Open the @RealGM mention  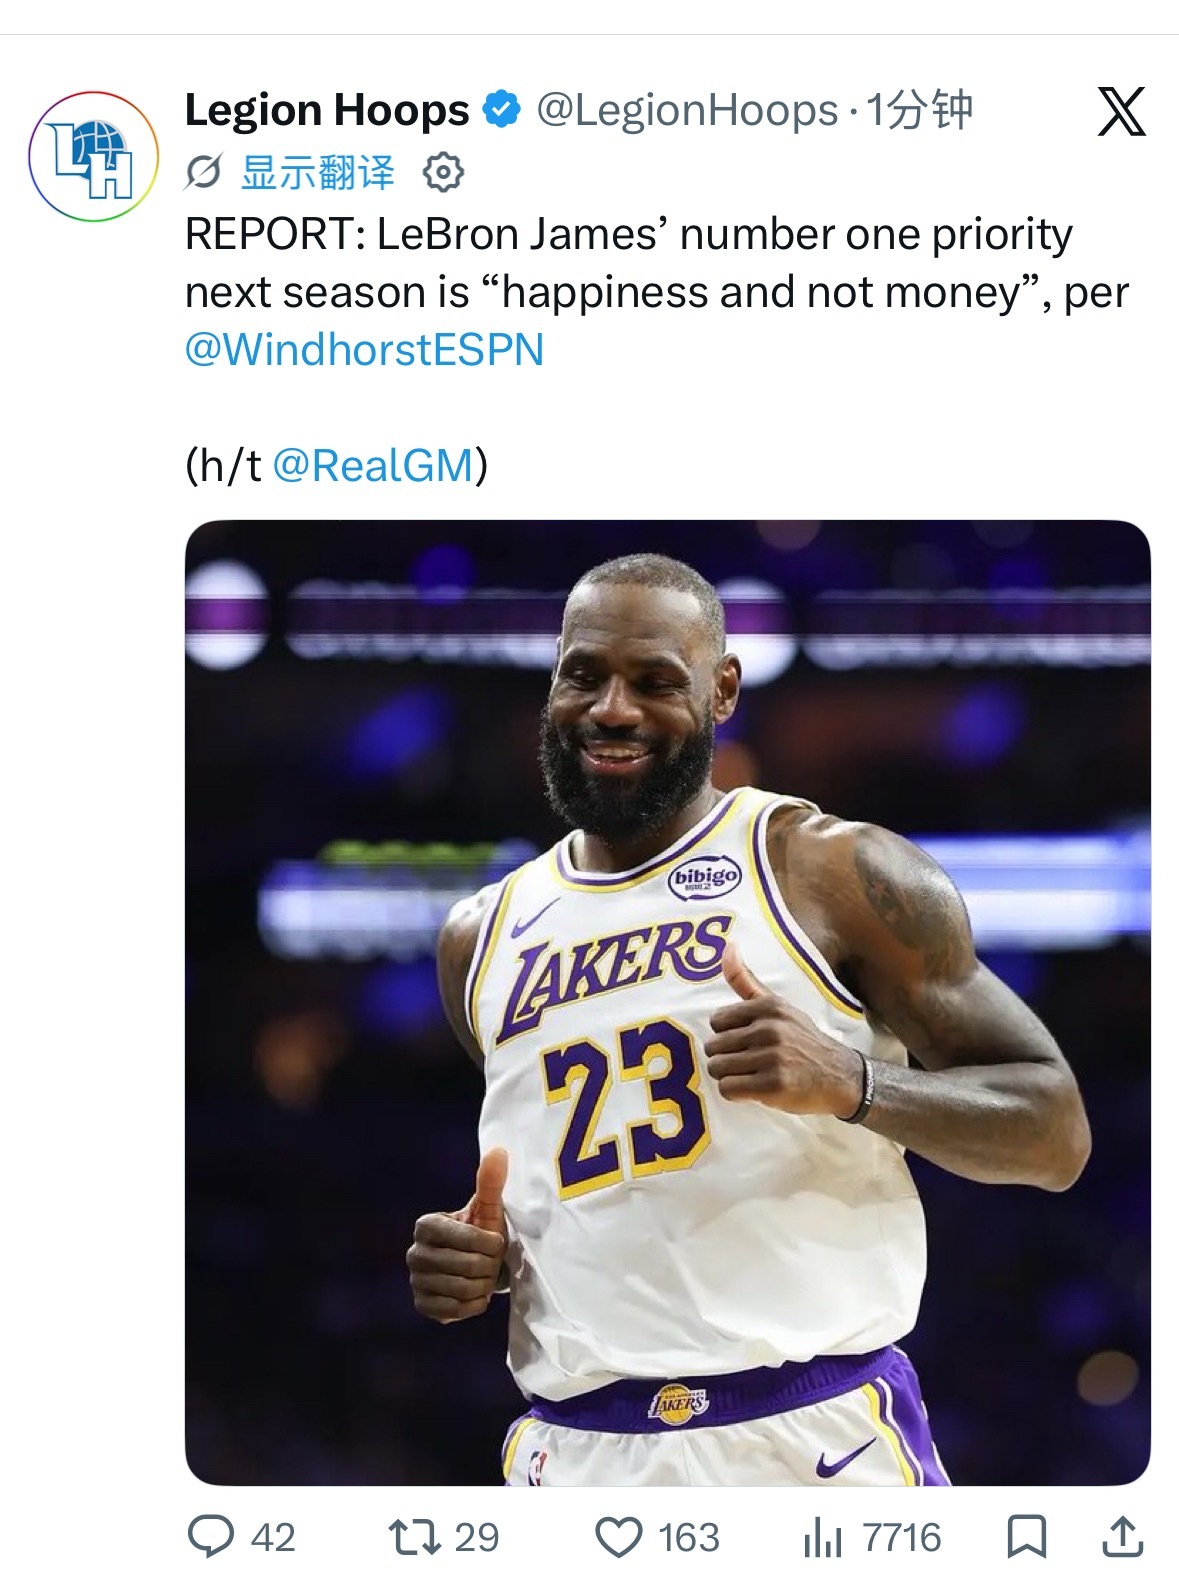[372, 466]
